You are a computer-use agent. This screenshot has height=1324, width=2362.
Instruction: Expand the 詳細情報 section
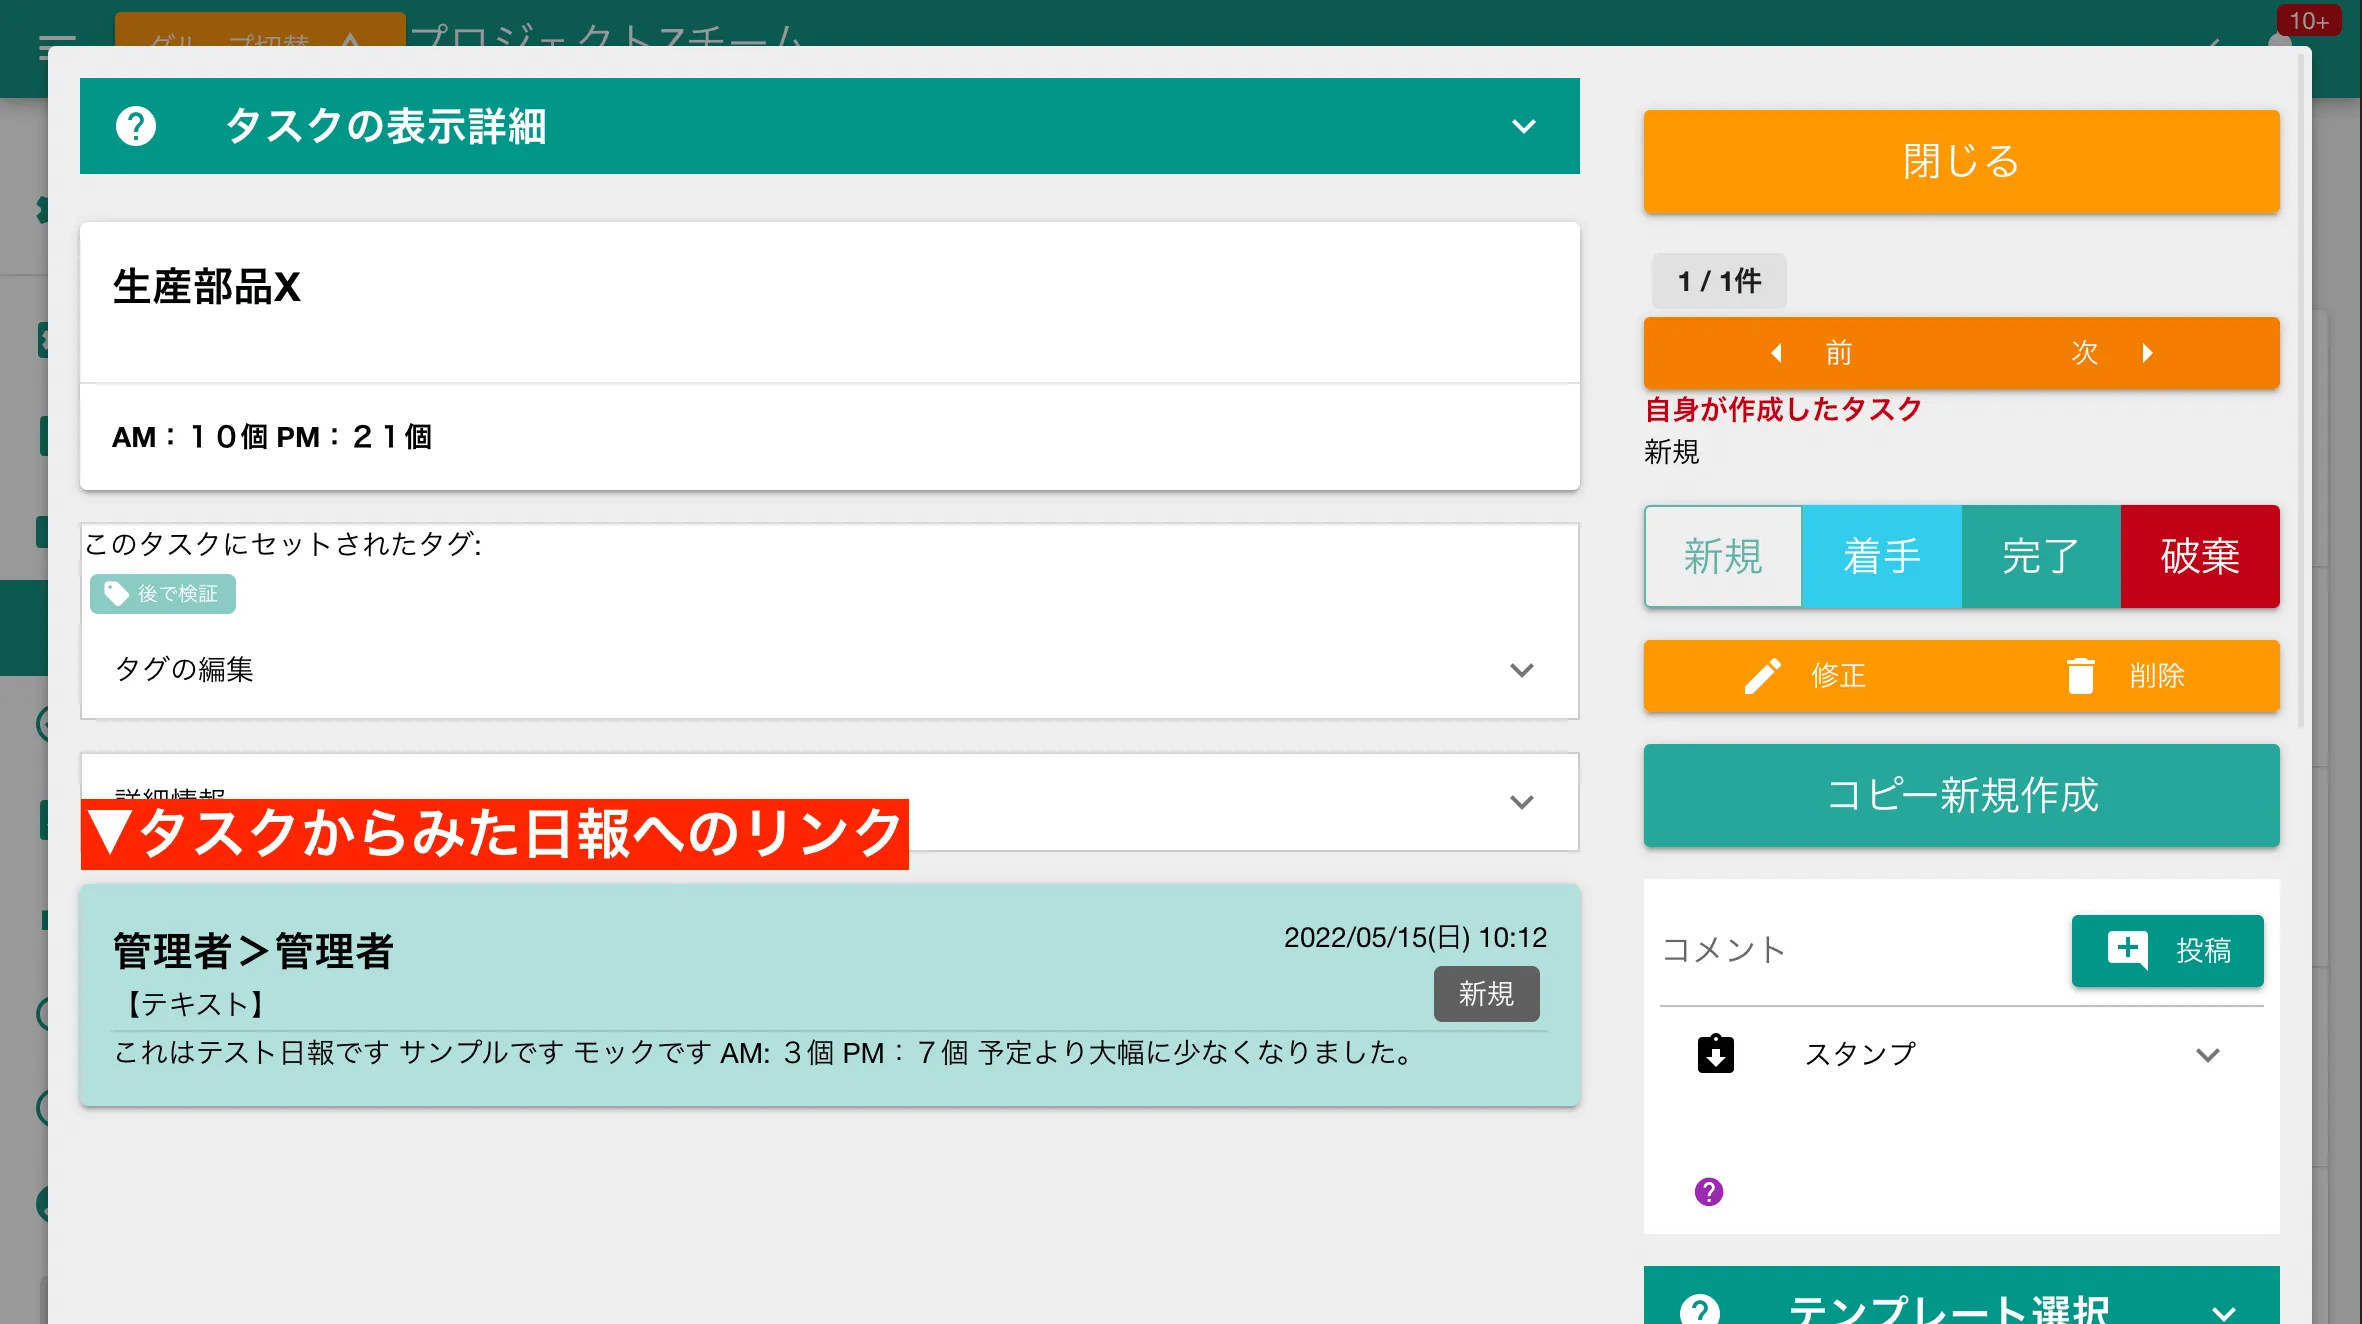click(x=1522, y=801)
